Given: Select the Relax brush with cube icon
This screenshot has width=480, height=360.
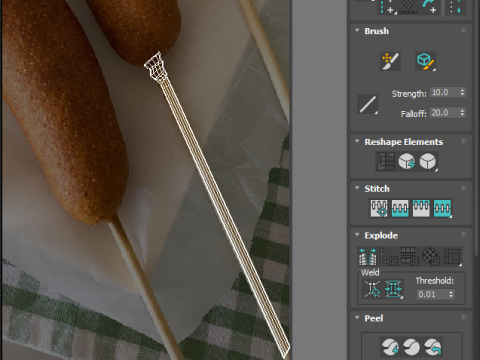Looking at the screenshot, I should pos(425,61).
